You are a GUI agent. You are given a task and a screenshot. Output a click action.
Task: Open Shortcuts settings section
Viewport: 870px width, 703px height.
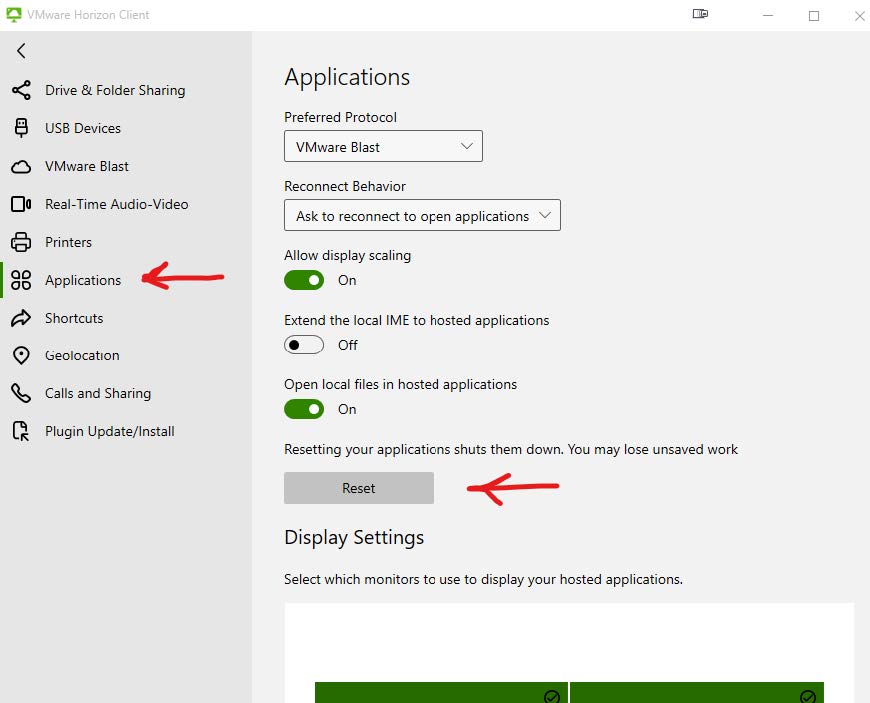pos(126,318)
